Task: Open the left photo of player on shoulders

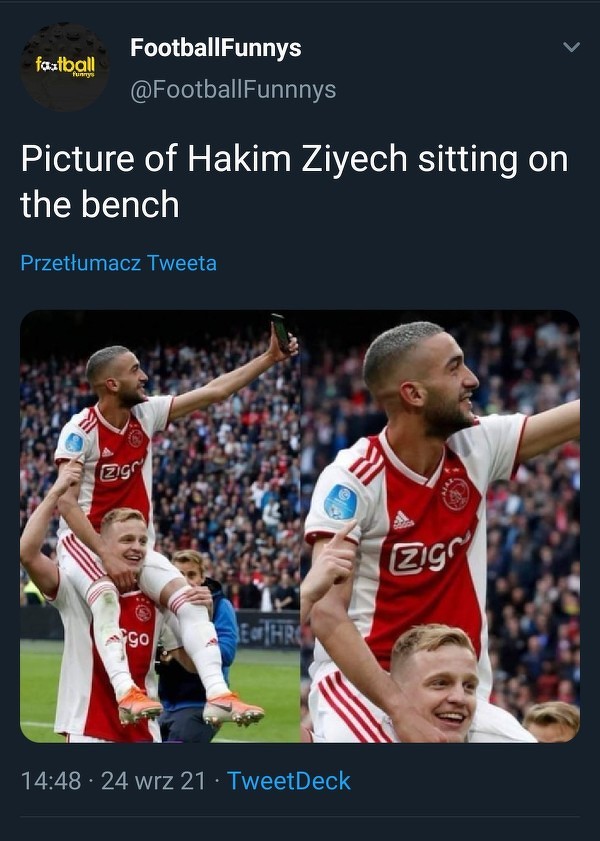Action: [x=160, y=526]
